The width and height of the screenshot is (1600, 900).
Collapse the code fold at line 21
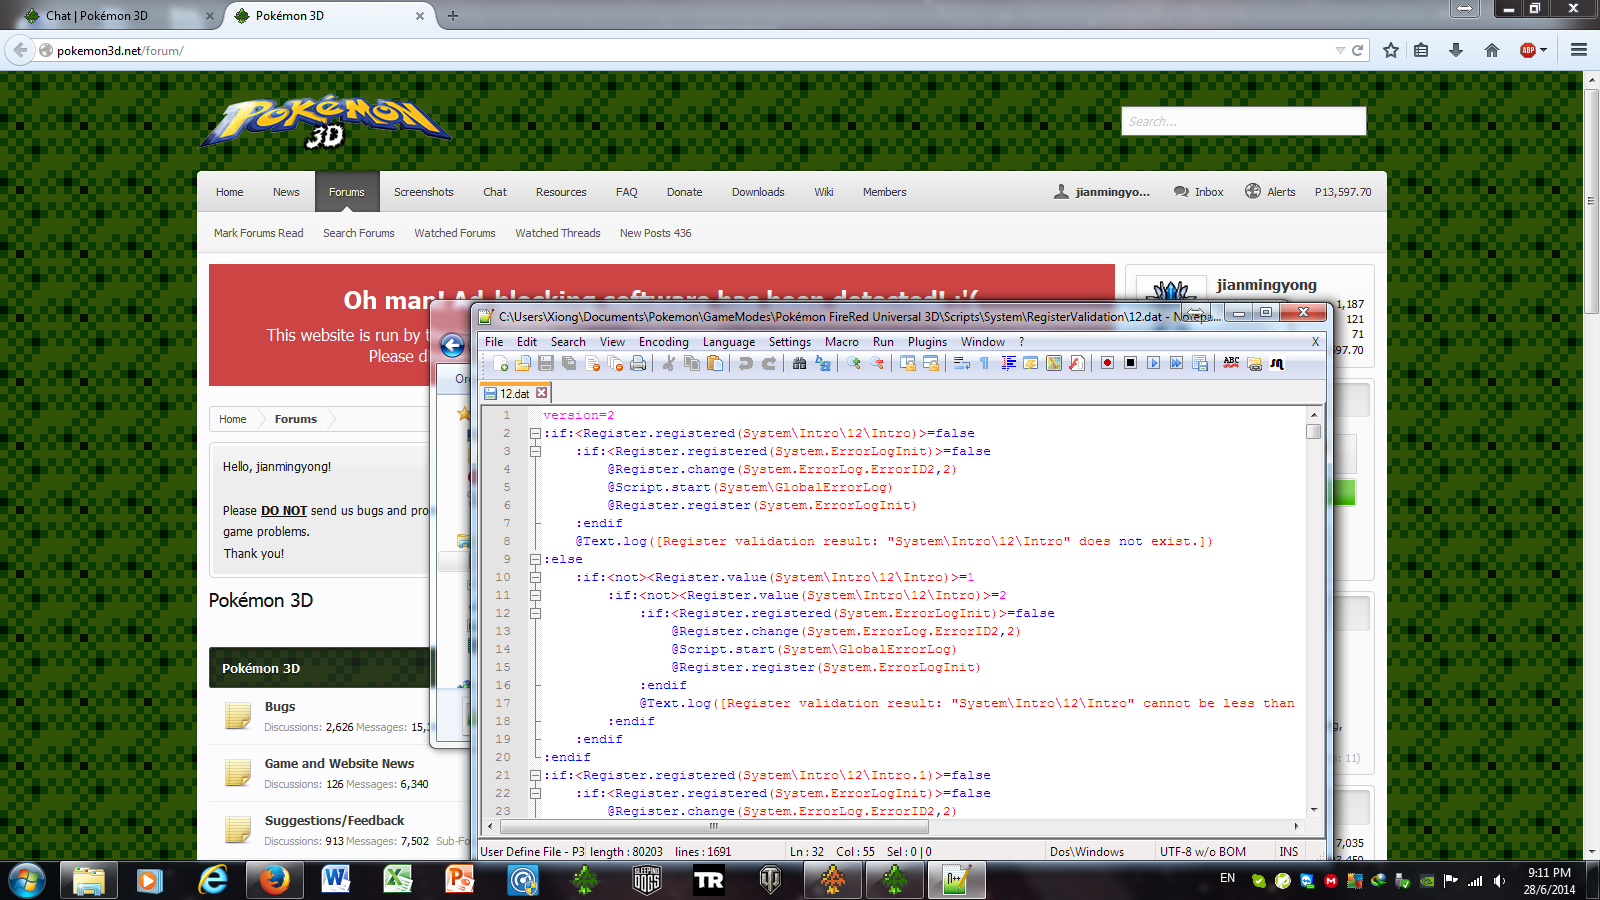(535, 775)
